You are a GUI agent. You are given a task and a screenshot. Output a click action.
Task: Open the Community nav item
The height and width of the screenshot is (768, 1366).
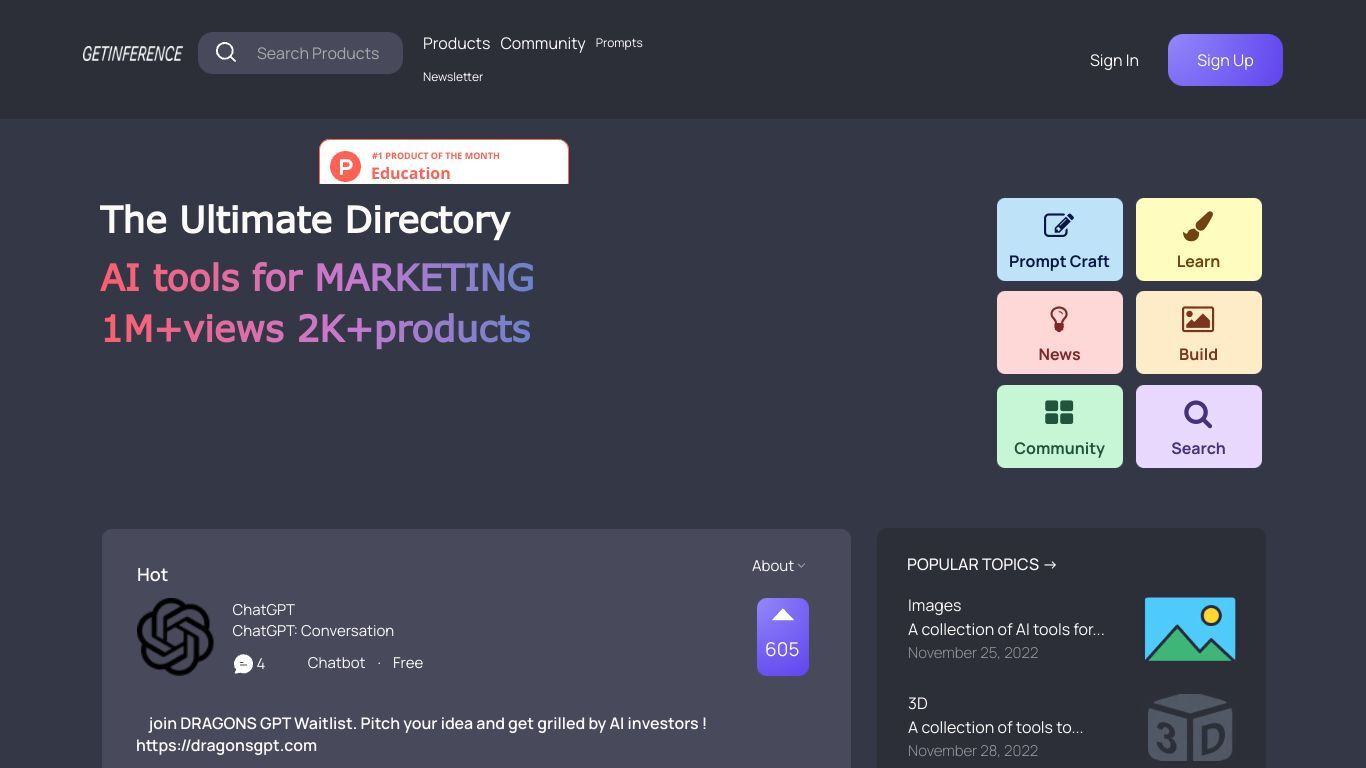pos(543,43)
